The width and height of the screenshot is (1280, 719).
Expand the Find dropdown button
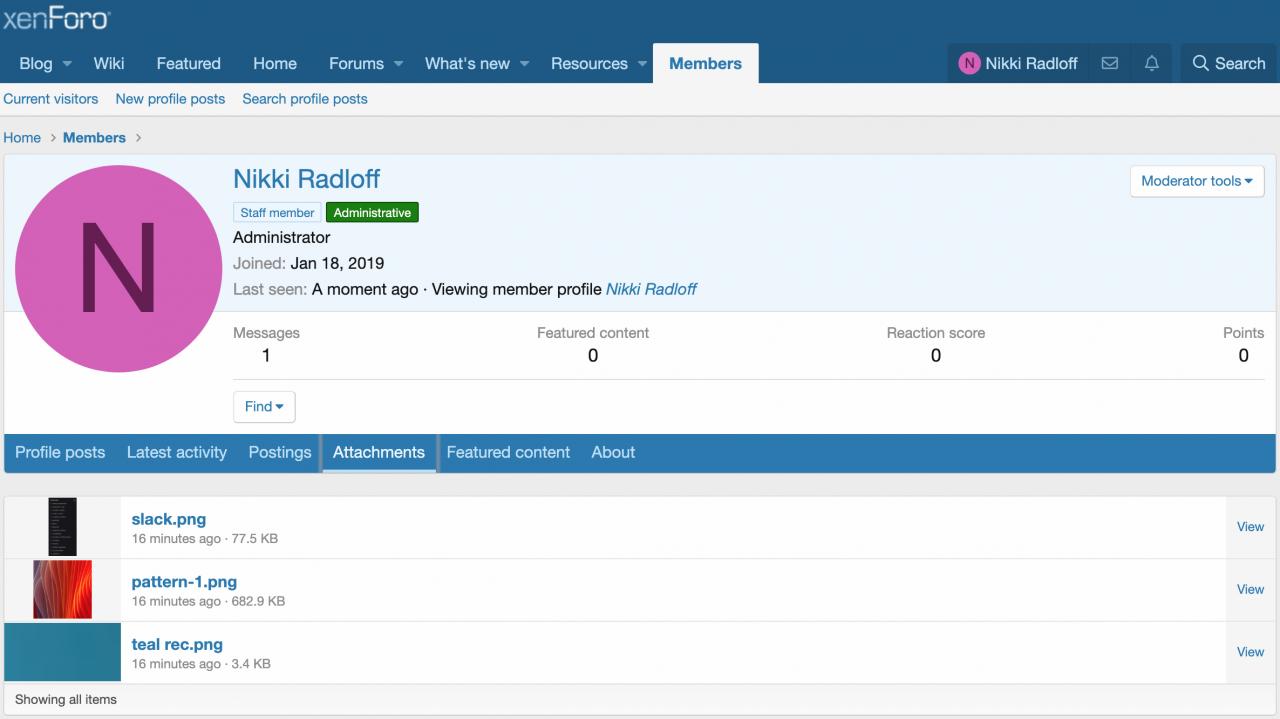(x=264, y=407)
